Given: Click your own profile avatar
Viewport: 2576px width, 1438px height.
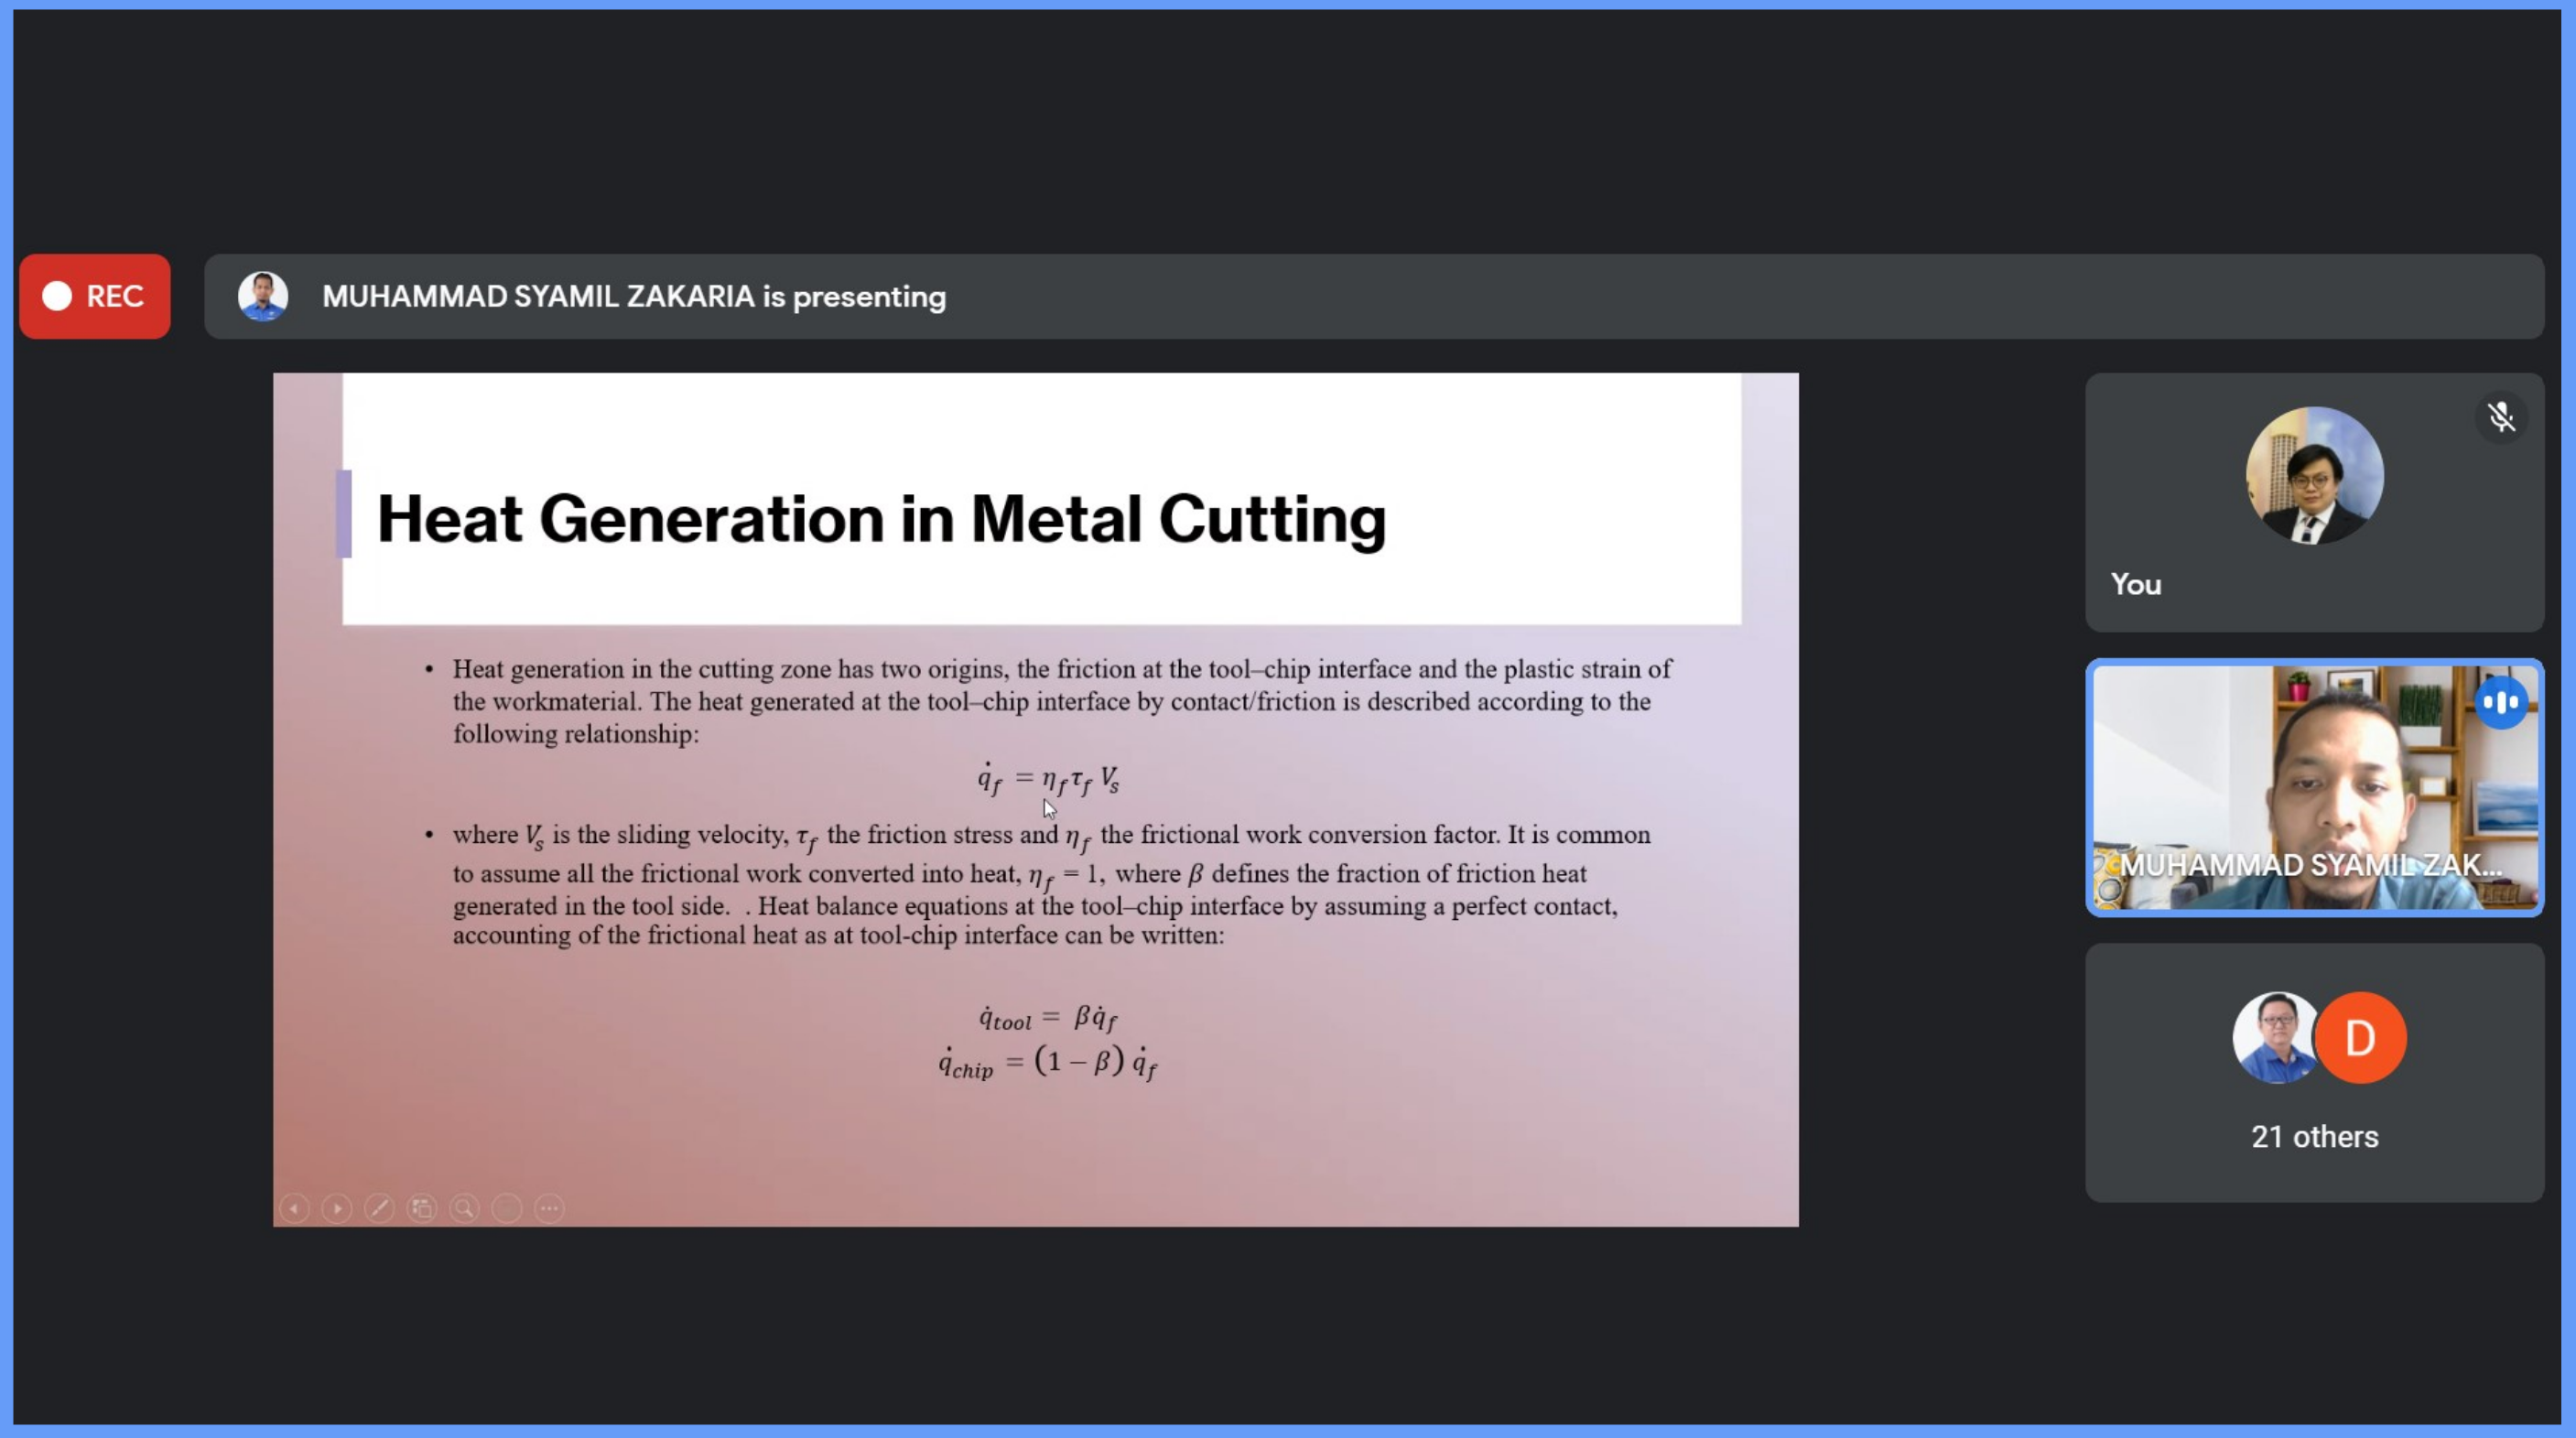Looking at the screenshot, I should 2314,476.
